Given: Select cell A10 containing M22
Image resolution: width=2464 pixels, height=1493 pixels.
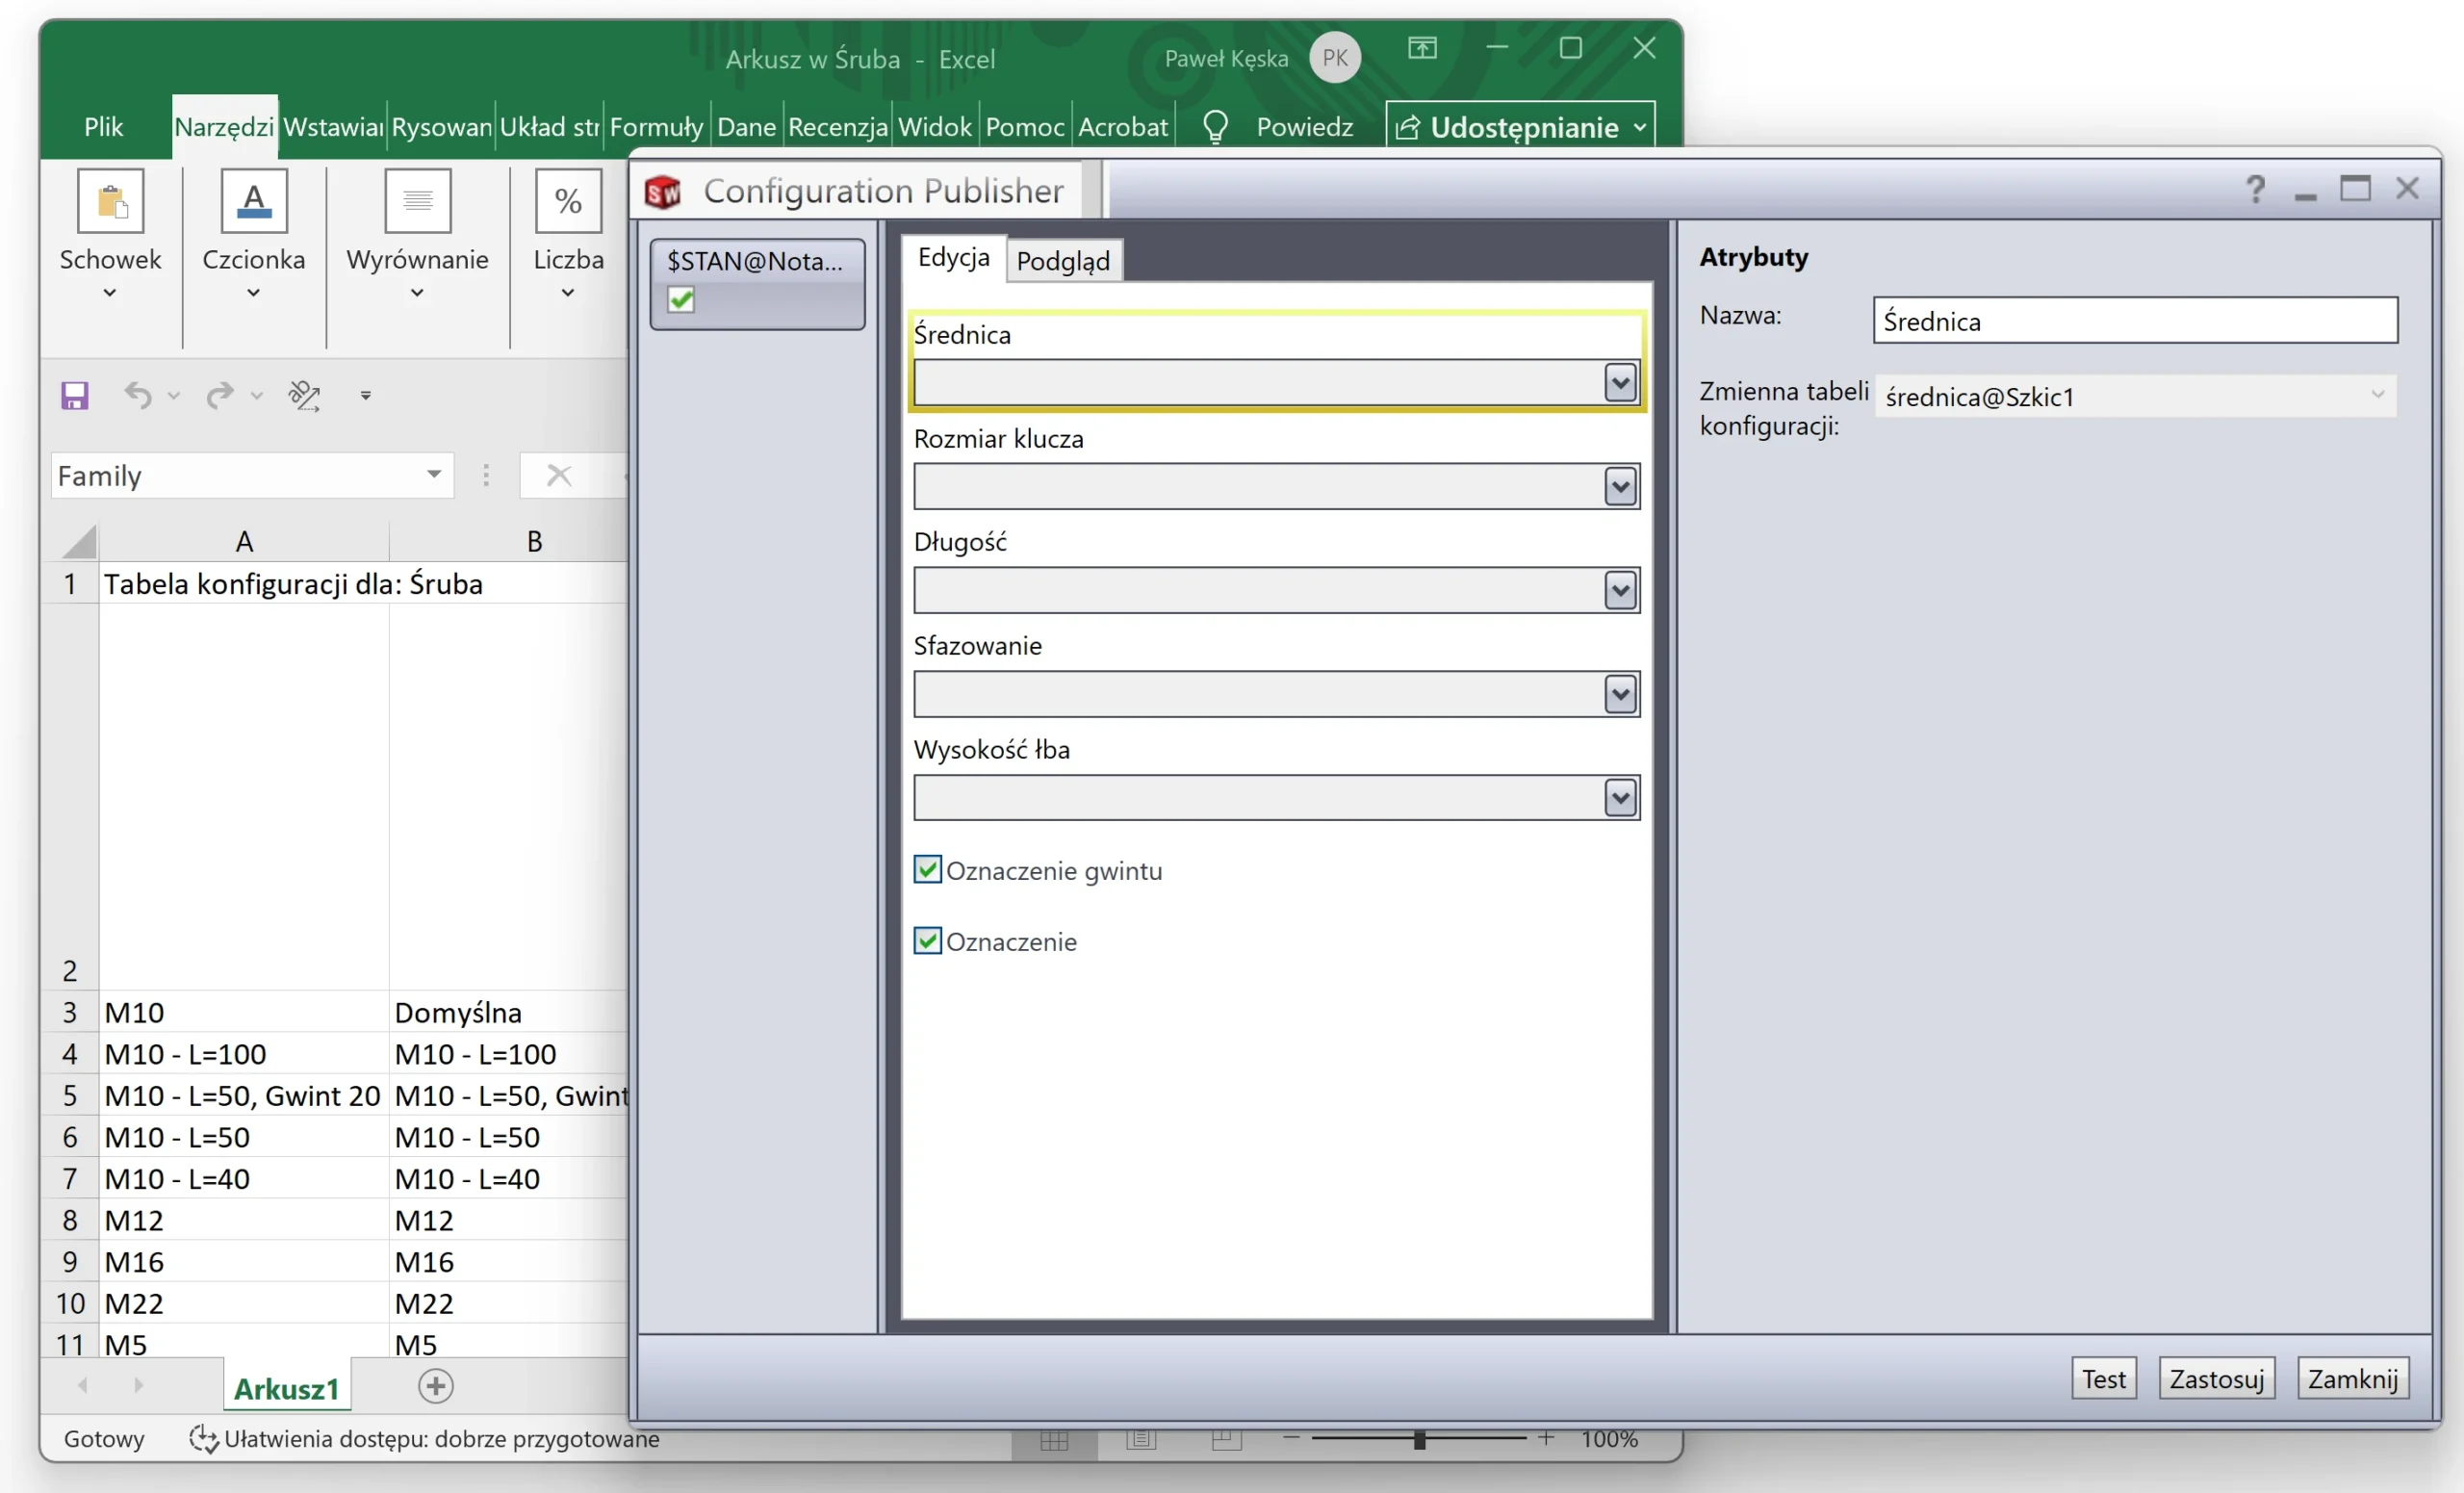Looking at the screenshot, I should pos(244,1302).
